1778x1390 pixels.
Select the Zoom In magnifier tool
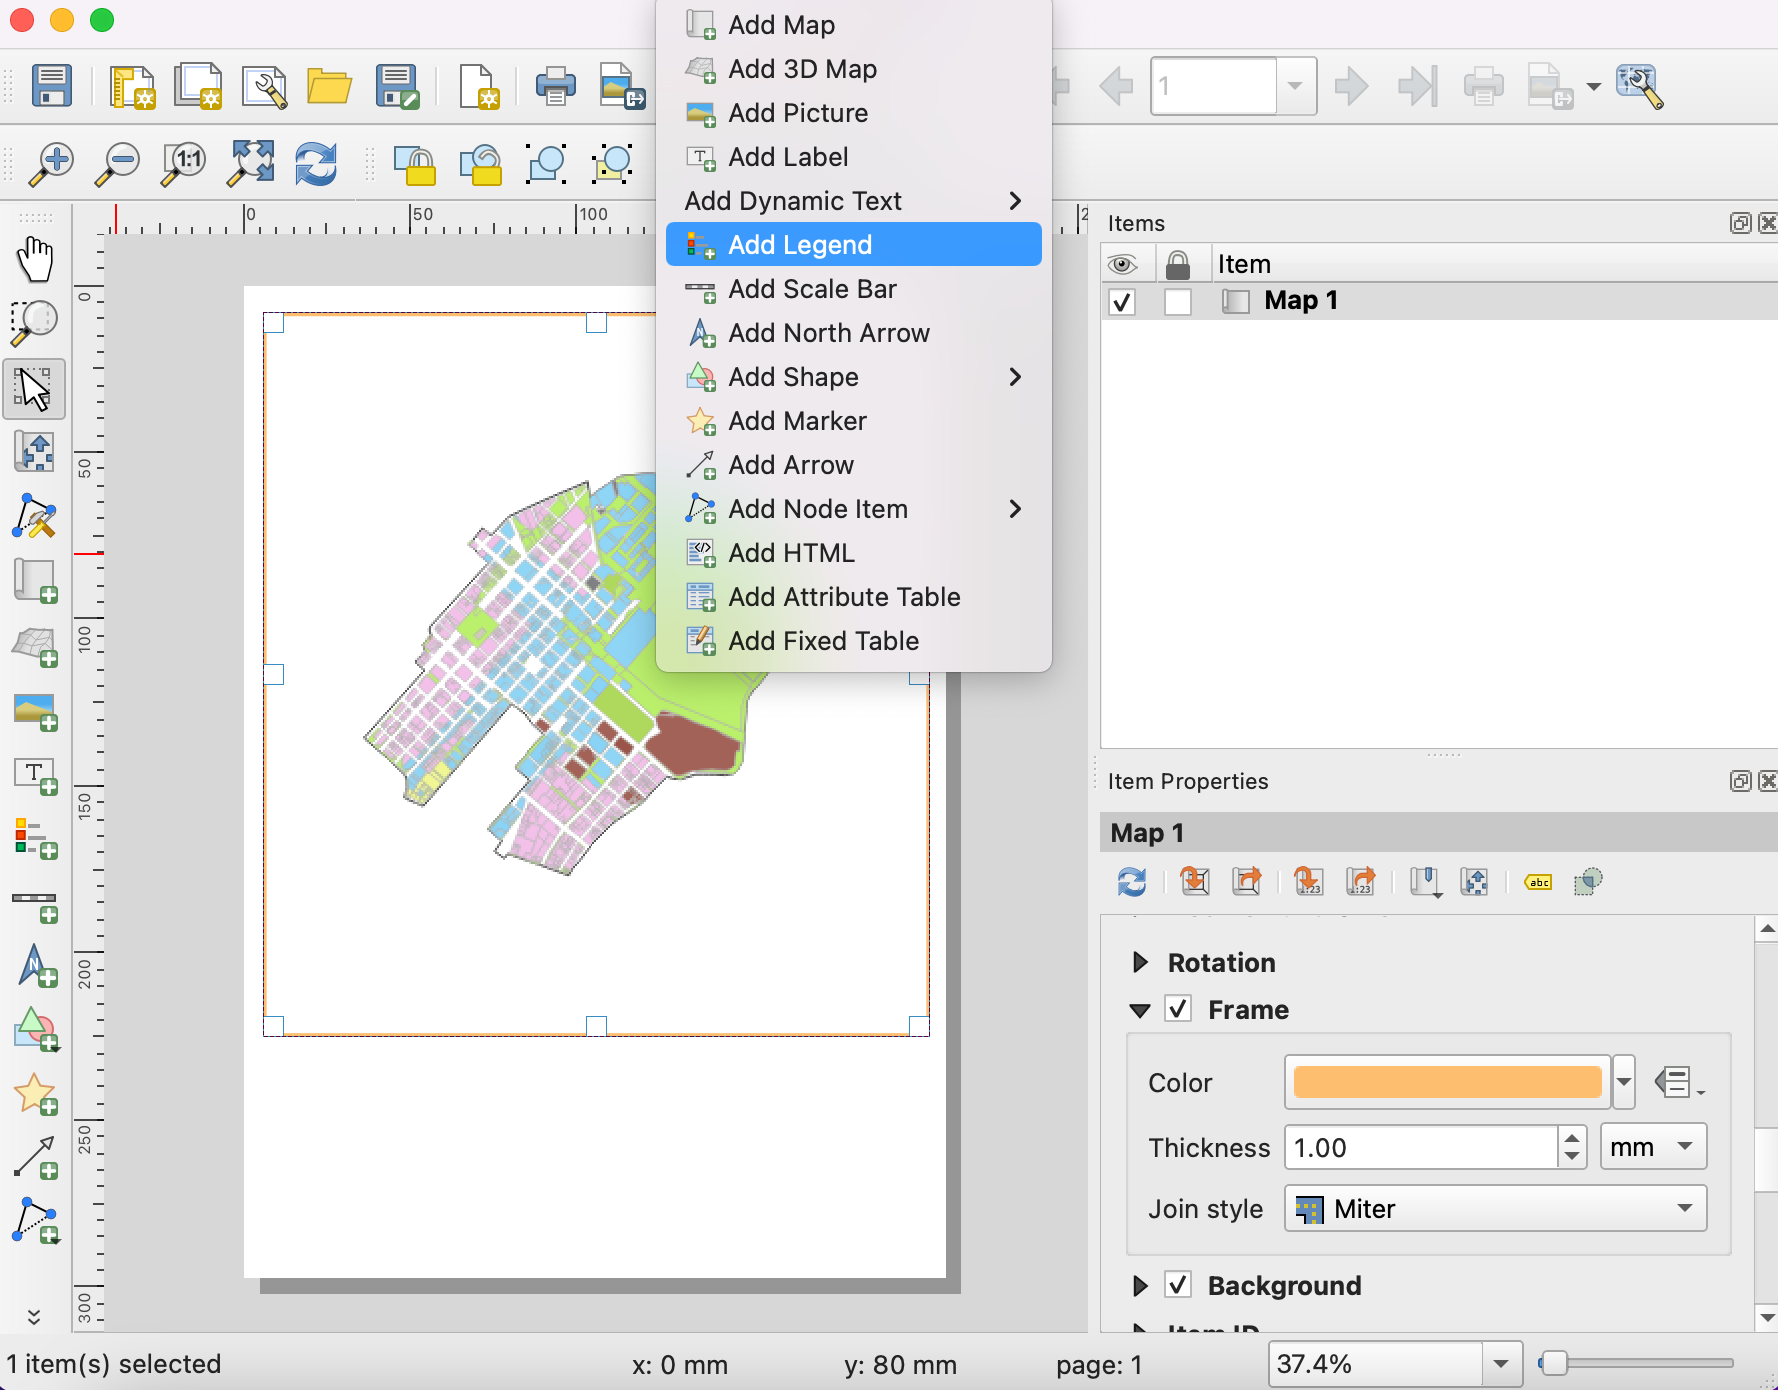[51, 163]
